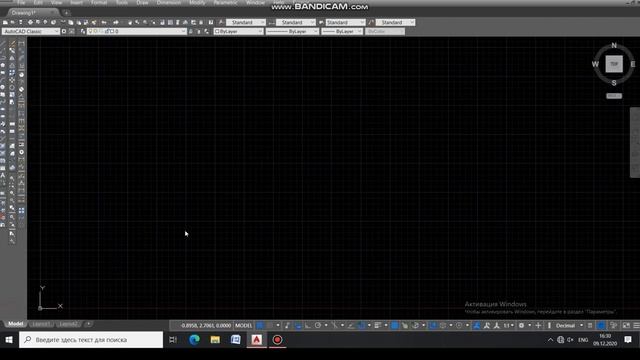This screenshot has height=360, width=640.
Task: Open the status bar Customization menu icon
Action: coord(636,325)
